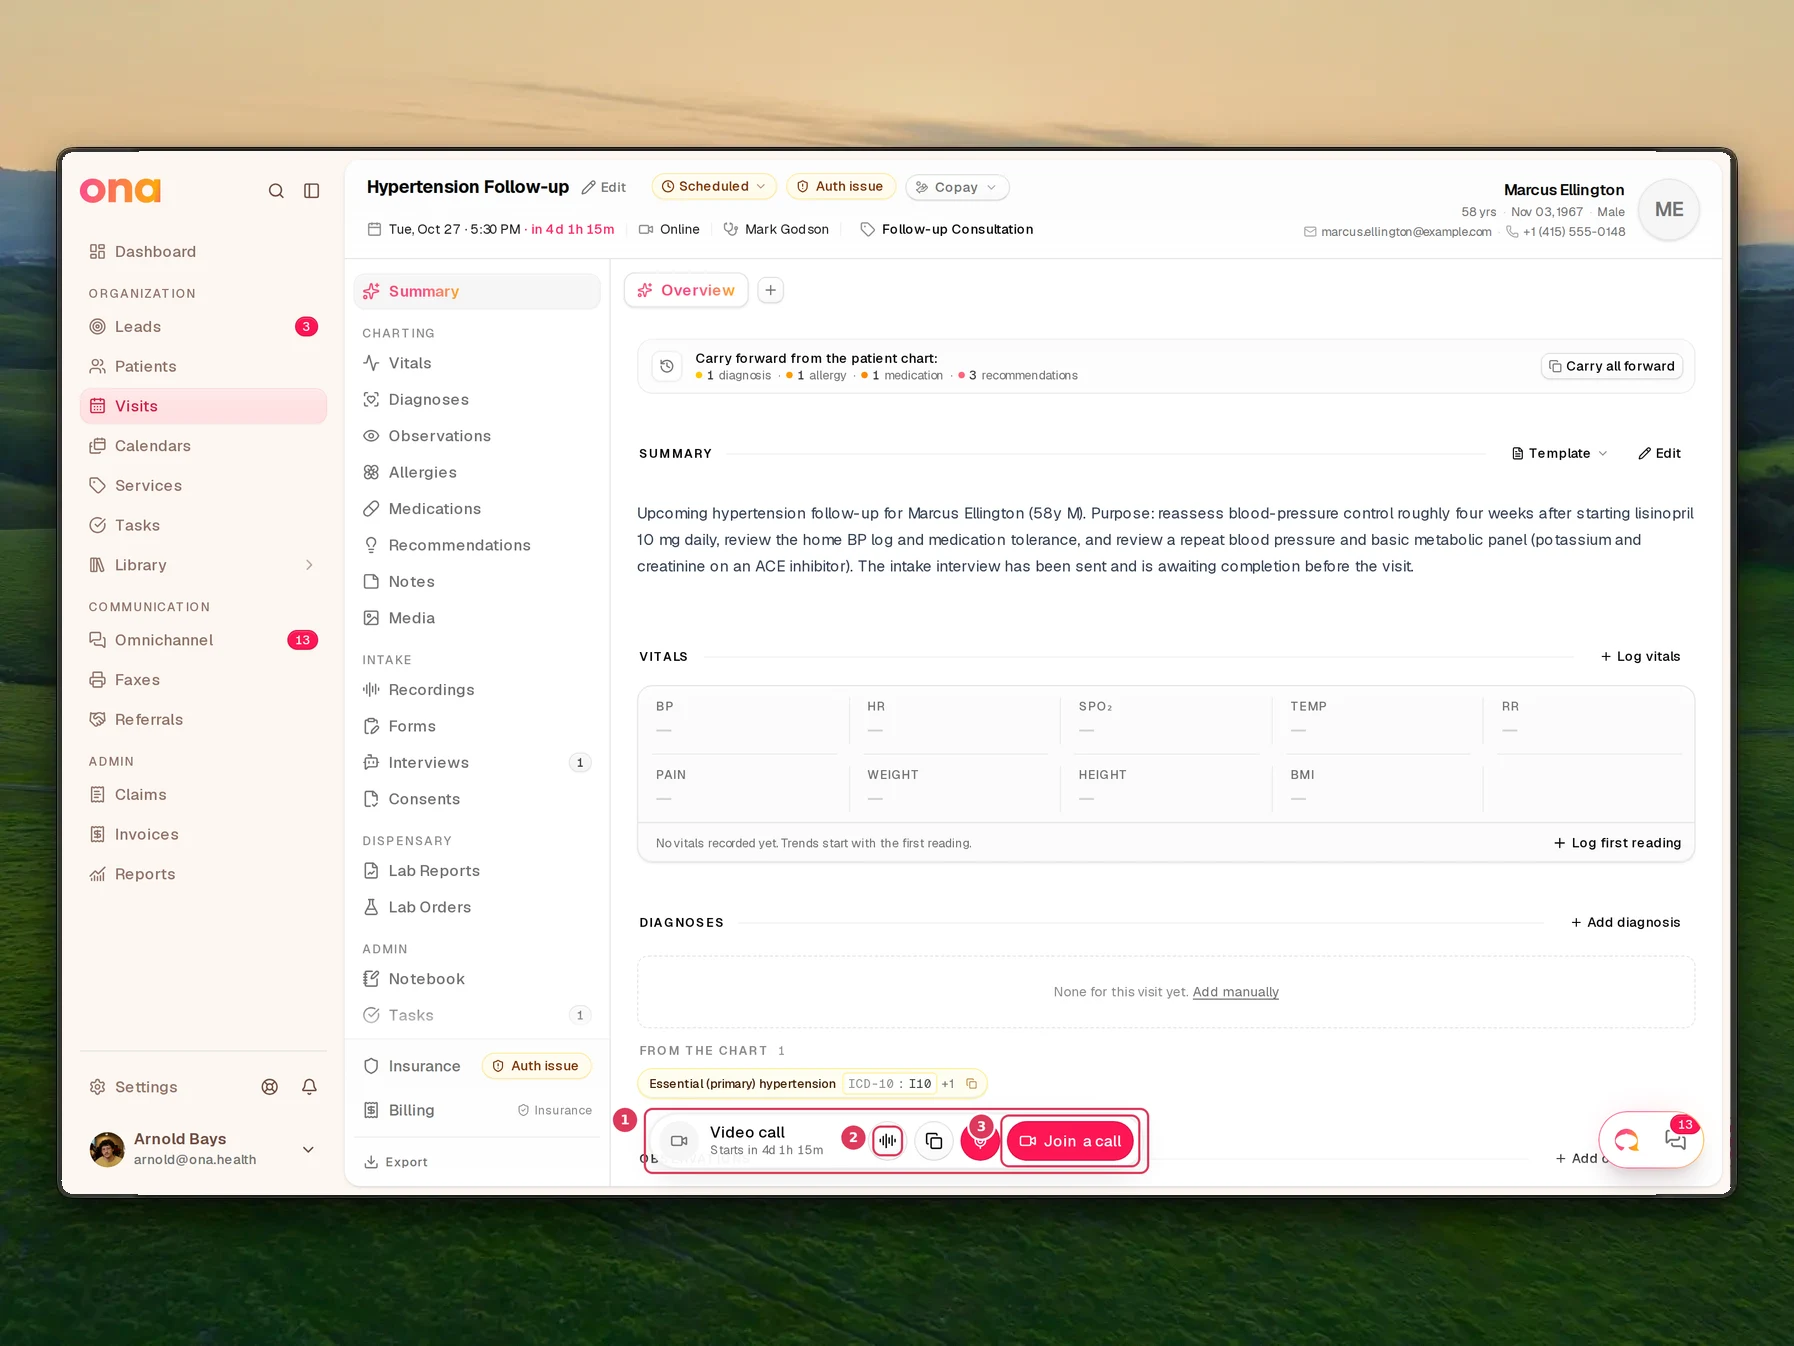Viewport: 1794px width, 1346px height.
Task: Open the search icon beside the ona logo
Action: [x=276, y=191]
